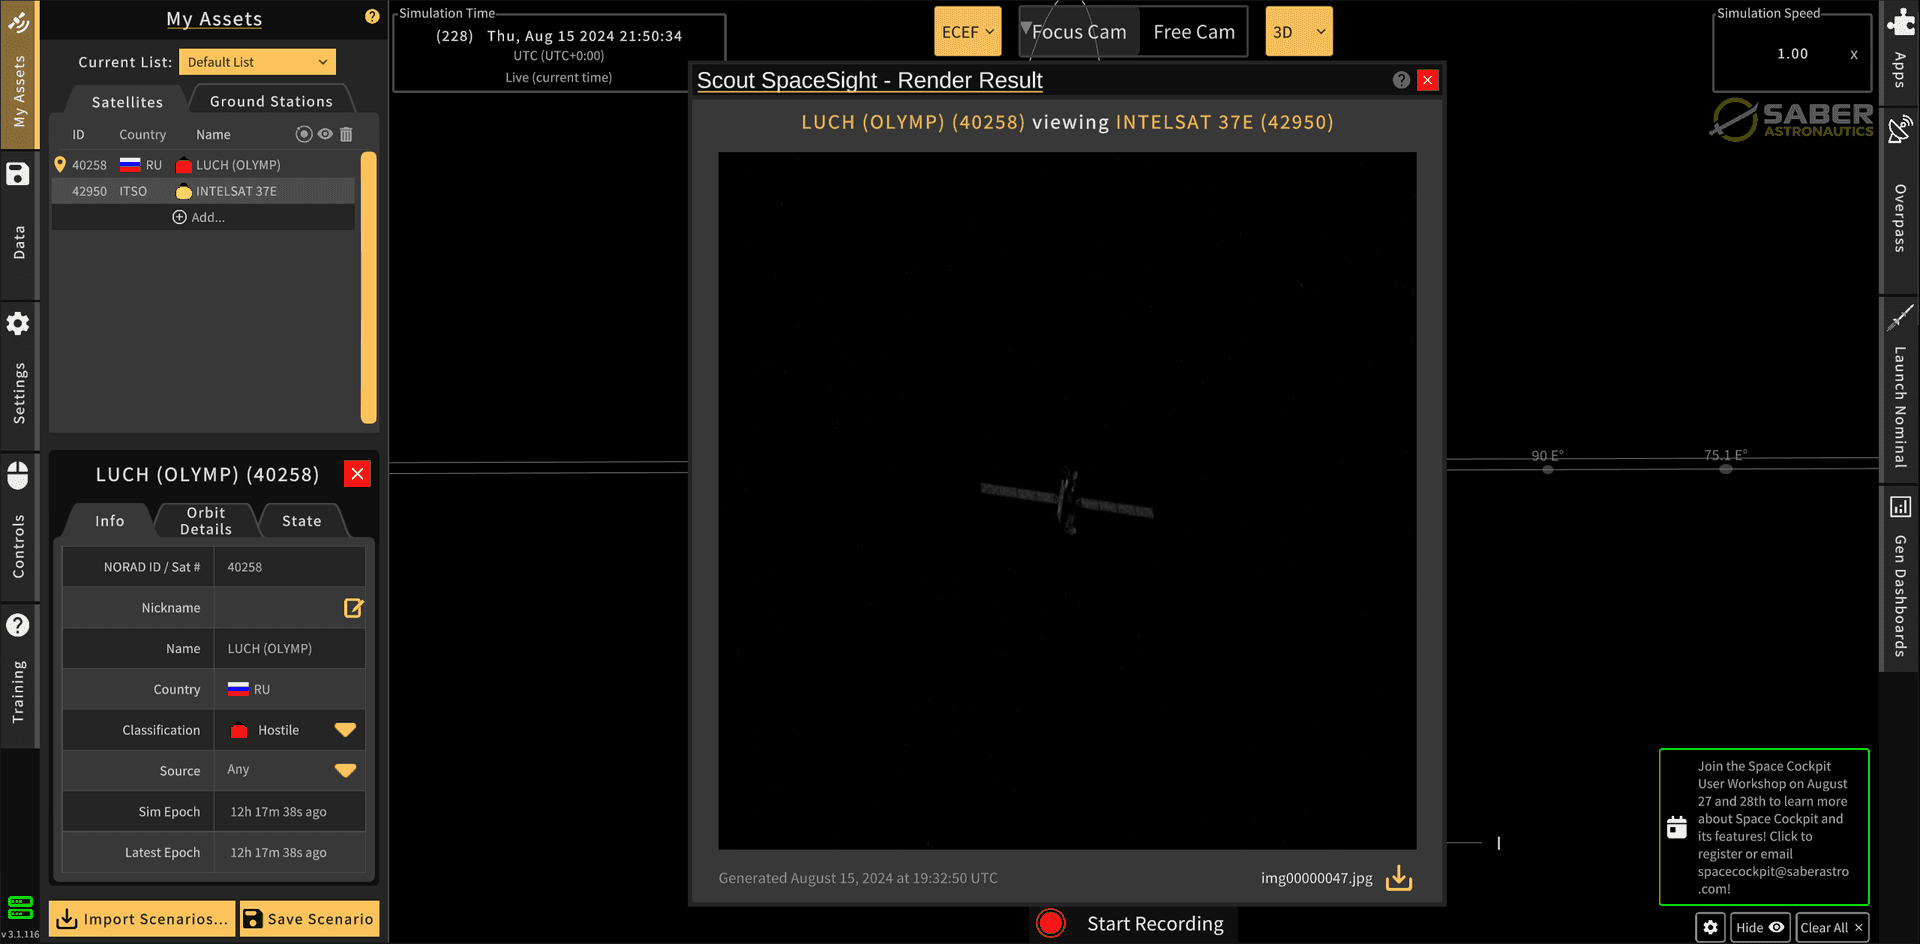The height and width of the screenshot is (944, 1920).
Task: Open the 3D view mode dropdown
Action: pos(1299,32)
